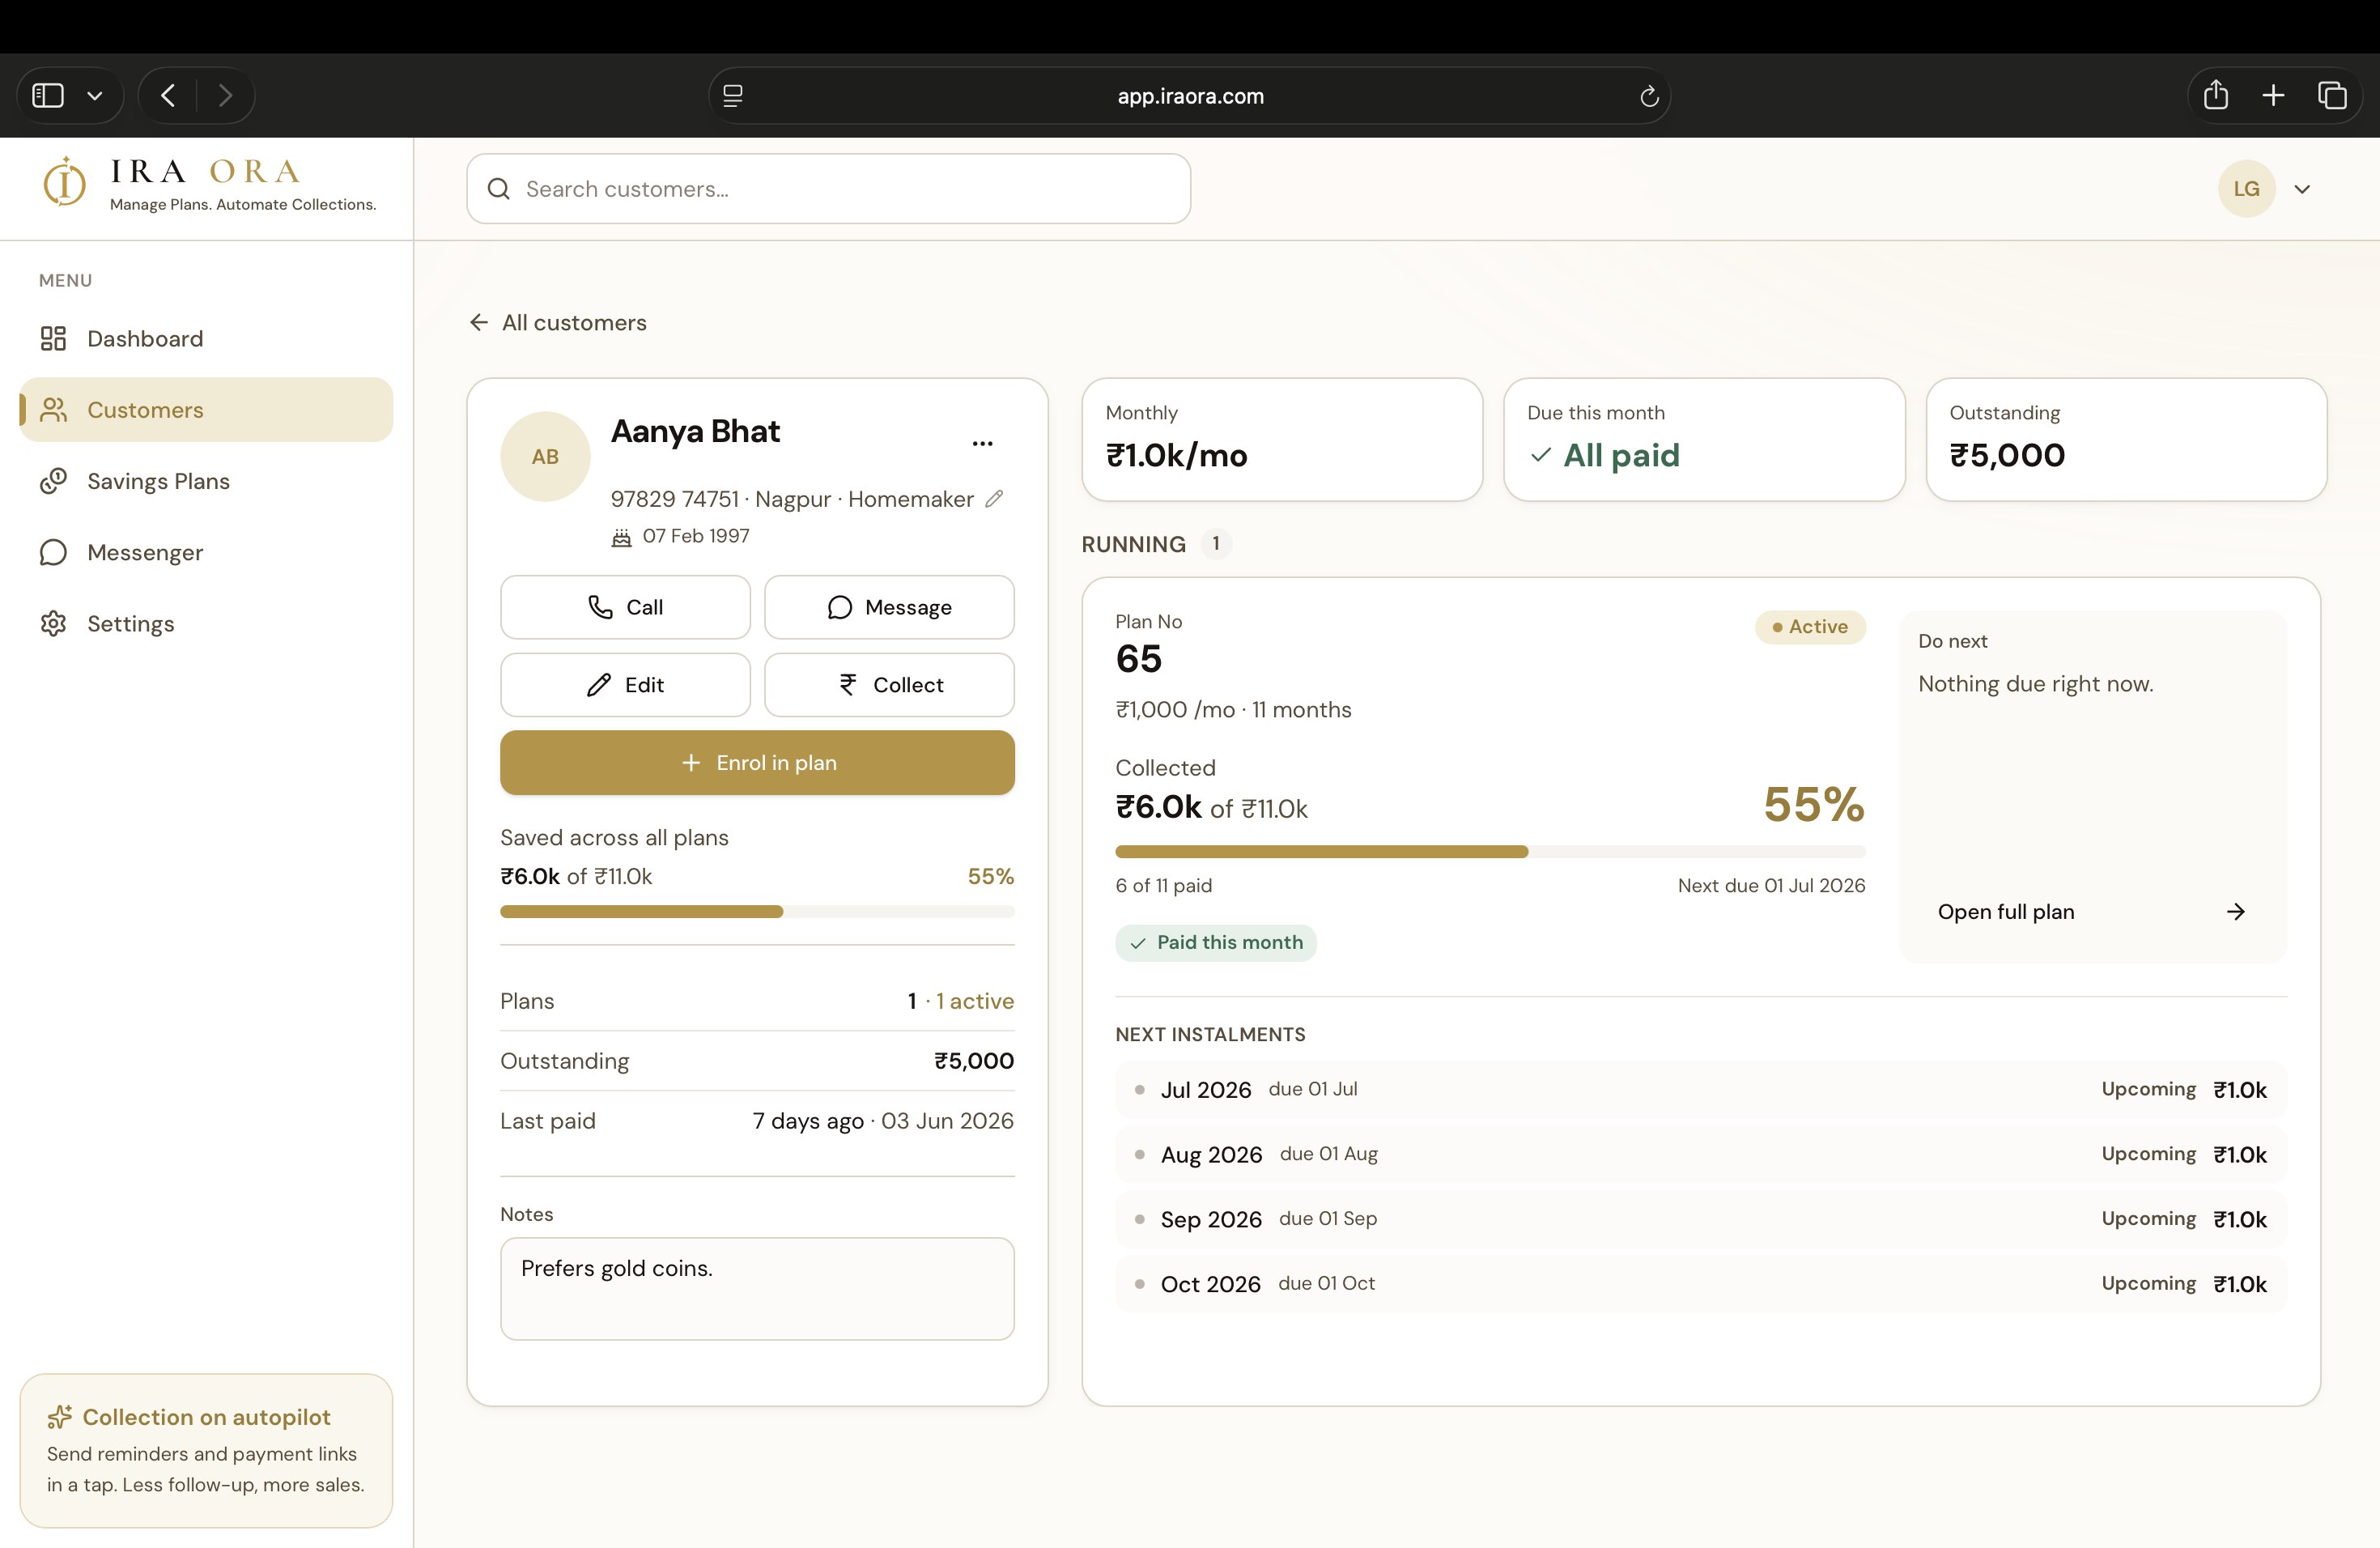
Task: Click Enrol in plan button
Action: [757, 762]
